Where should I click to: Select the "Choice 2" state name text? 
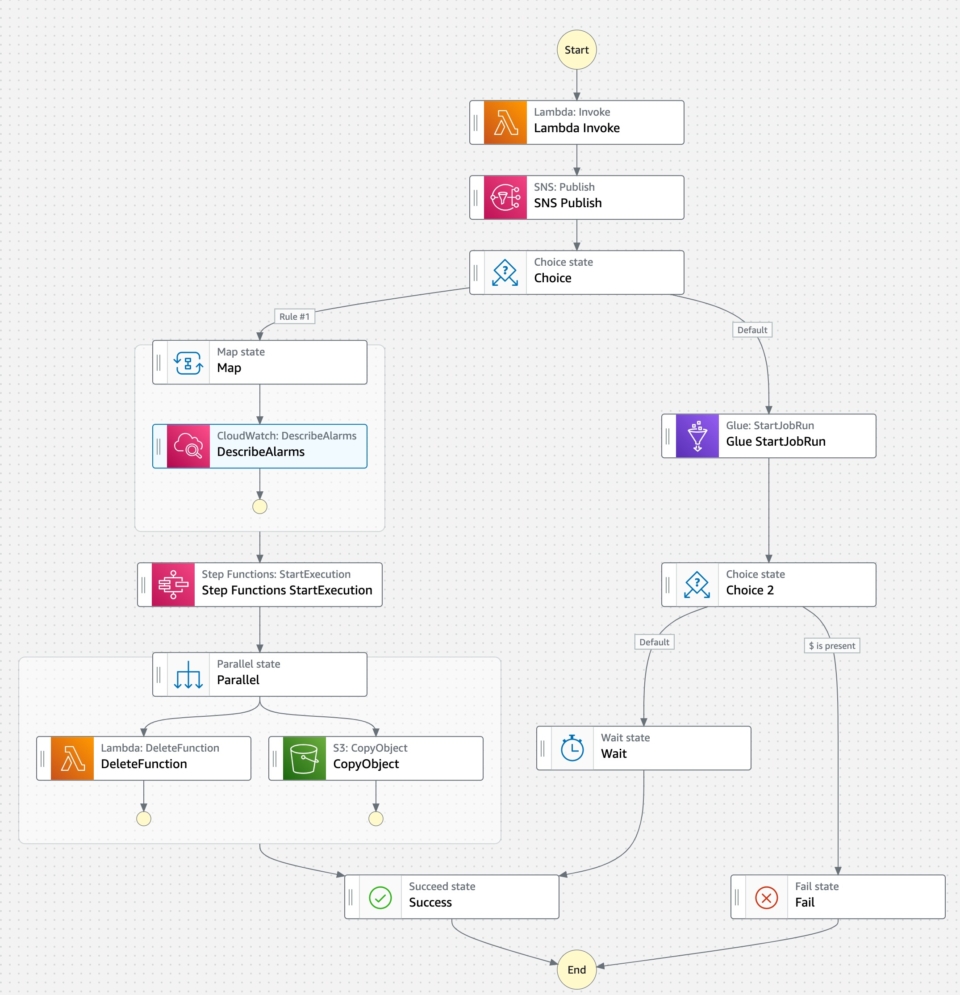pos(750,590)
